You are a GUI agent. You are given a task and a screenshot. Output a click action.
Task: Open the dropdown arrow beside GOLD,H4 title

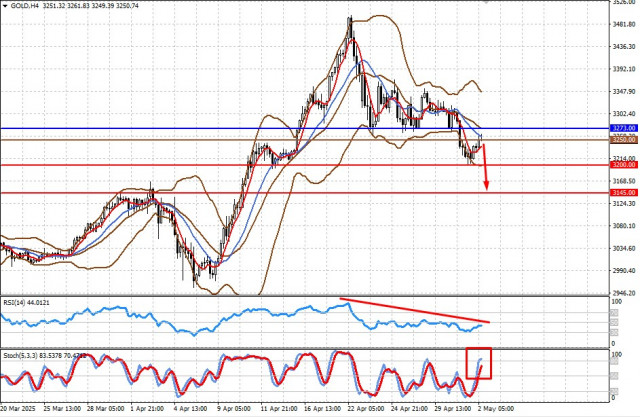pyautogui.click(x=5, y=5)
